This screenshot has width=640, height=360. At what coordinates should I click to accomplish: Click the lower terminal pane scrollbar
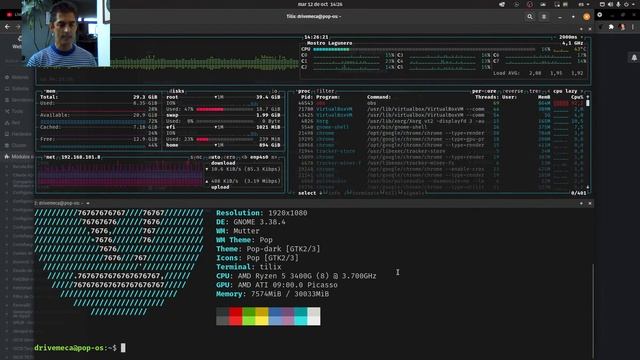click(593, 310)
